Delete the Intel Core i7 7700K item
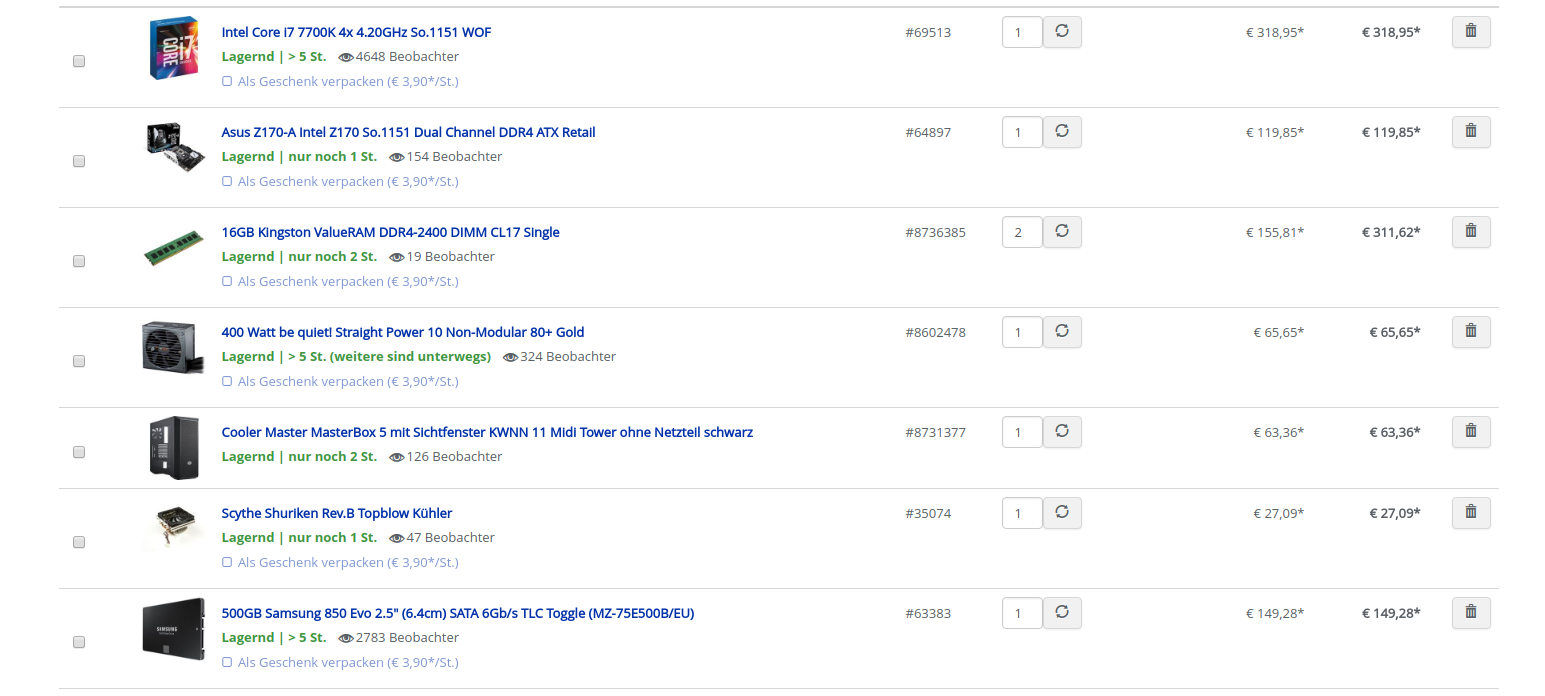This screenshot has height=696, width=1545. click(x=1470, y=32)
